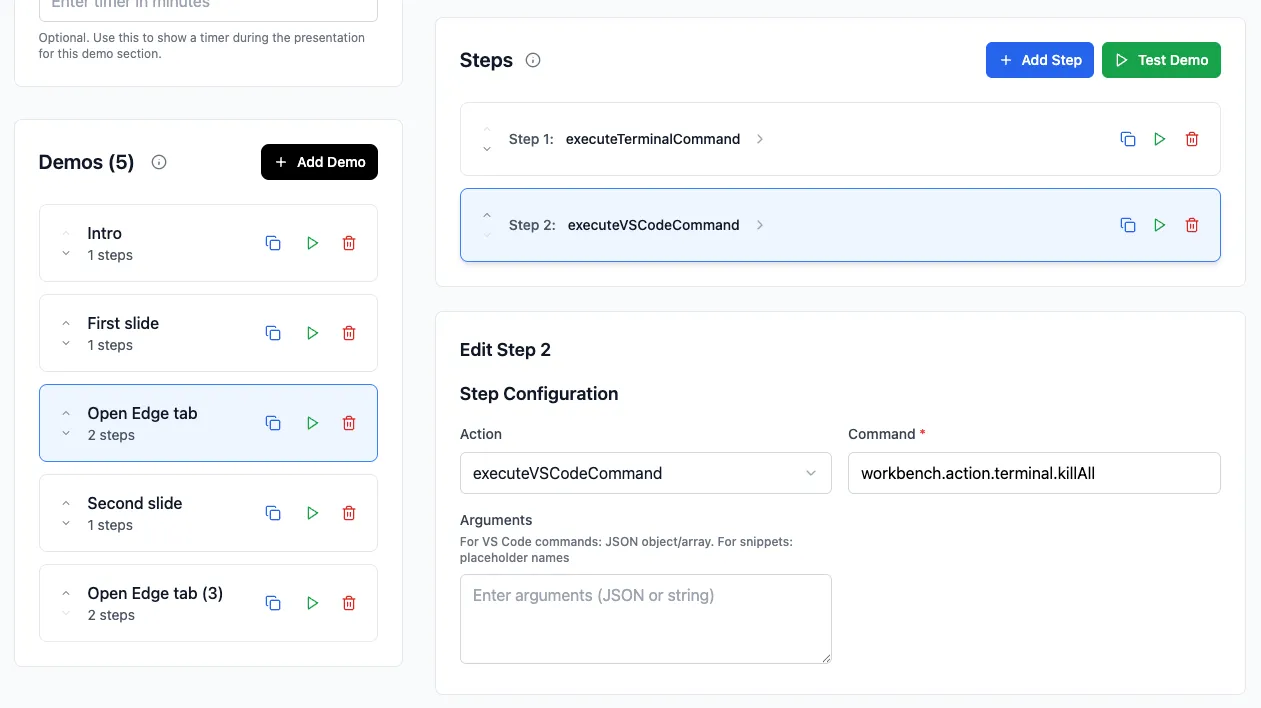Run the First slide demo
Screen dimensions: 1261x708
click(x=312, y=333)
